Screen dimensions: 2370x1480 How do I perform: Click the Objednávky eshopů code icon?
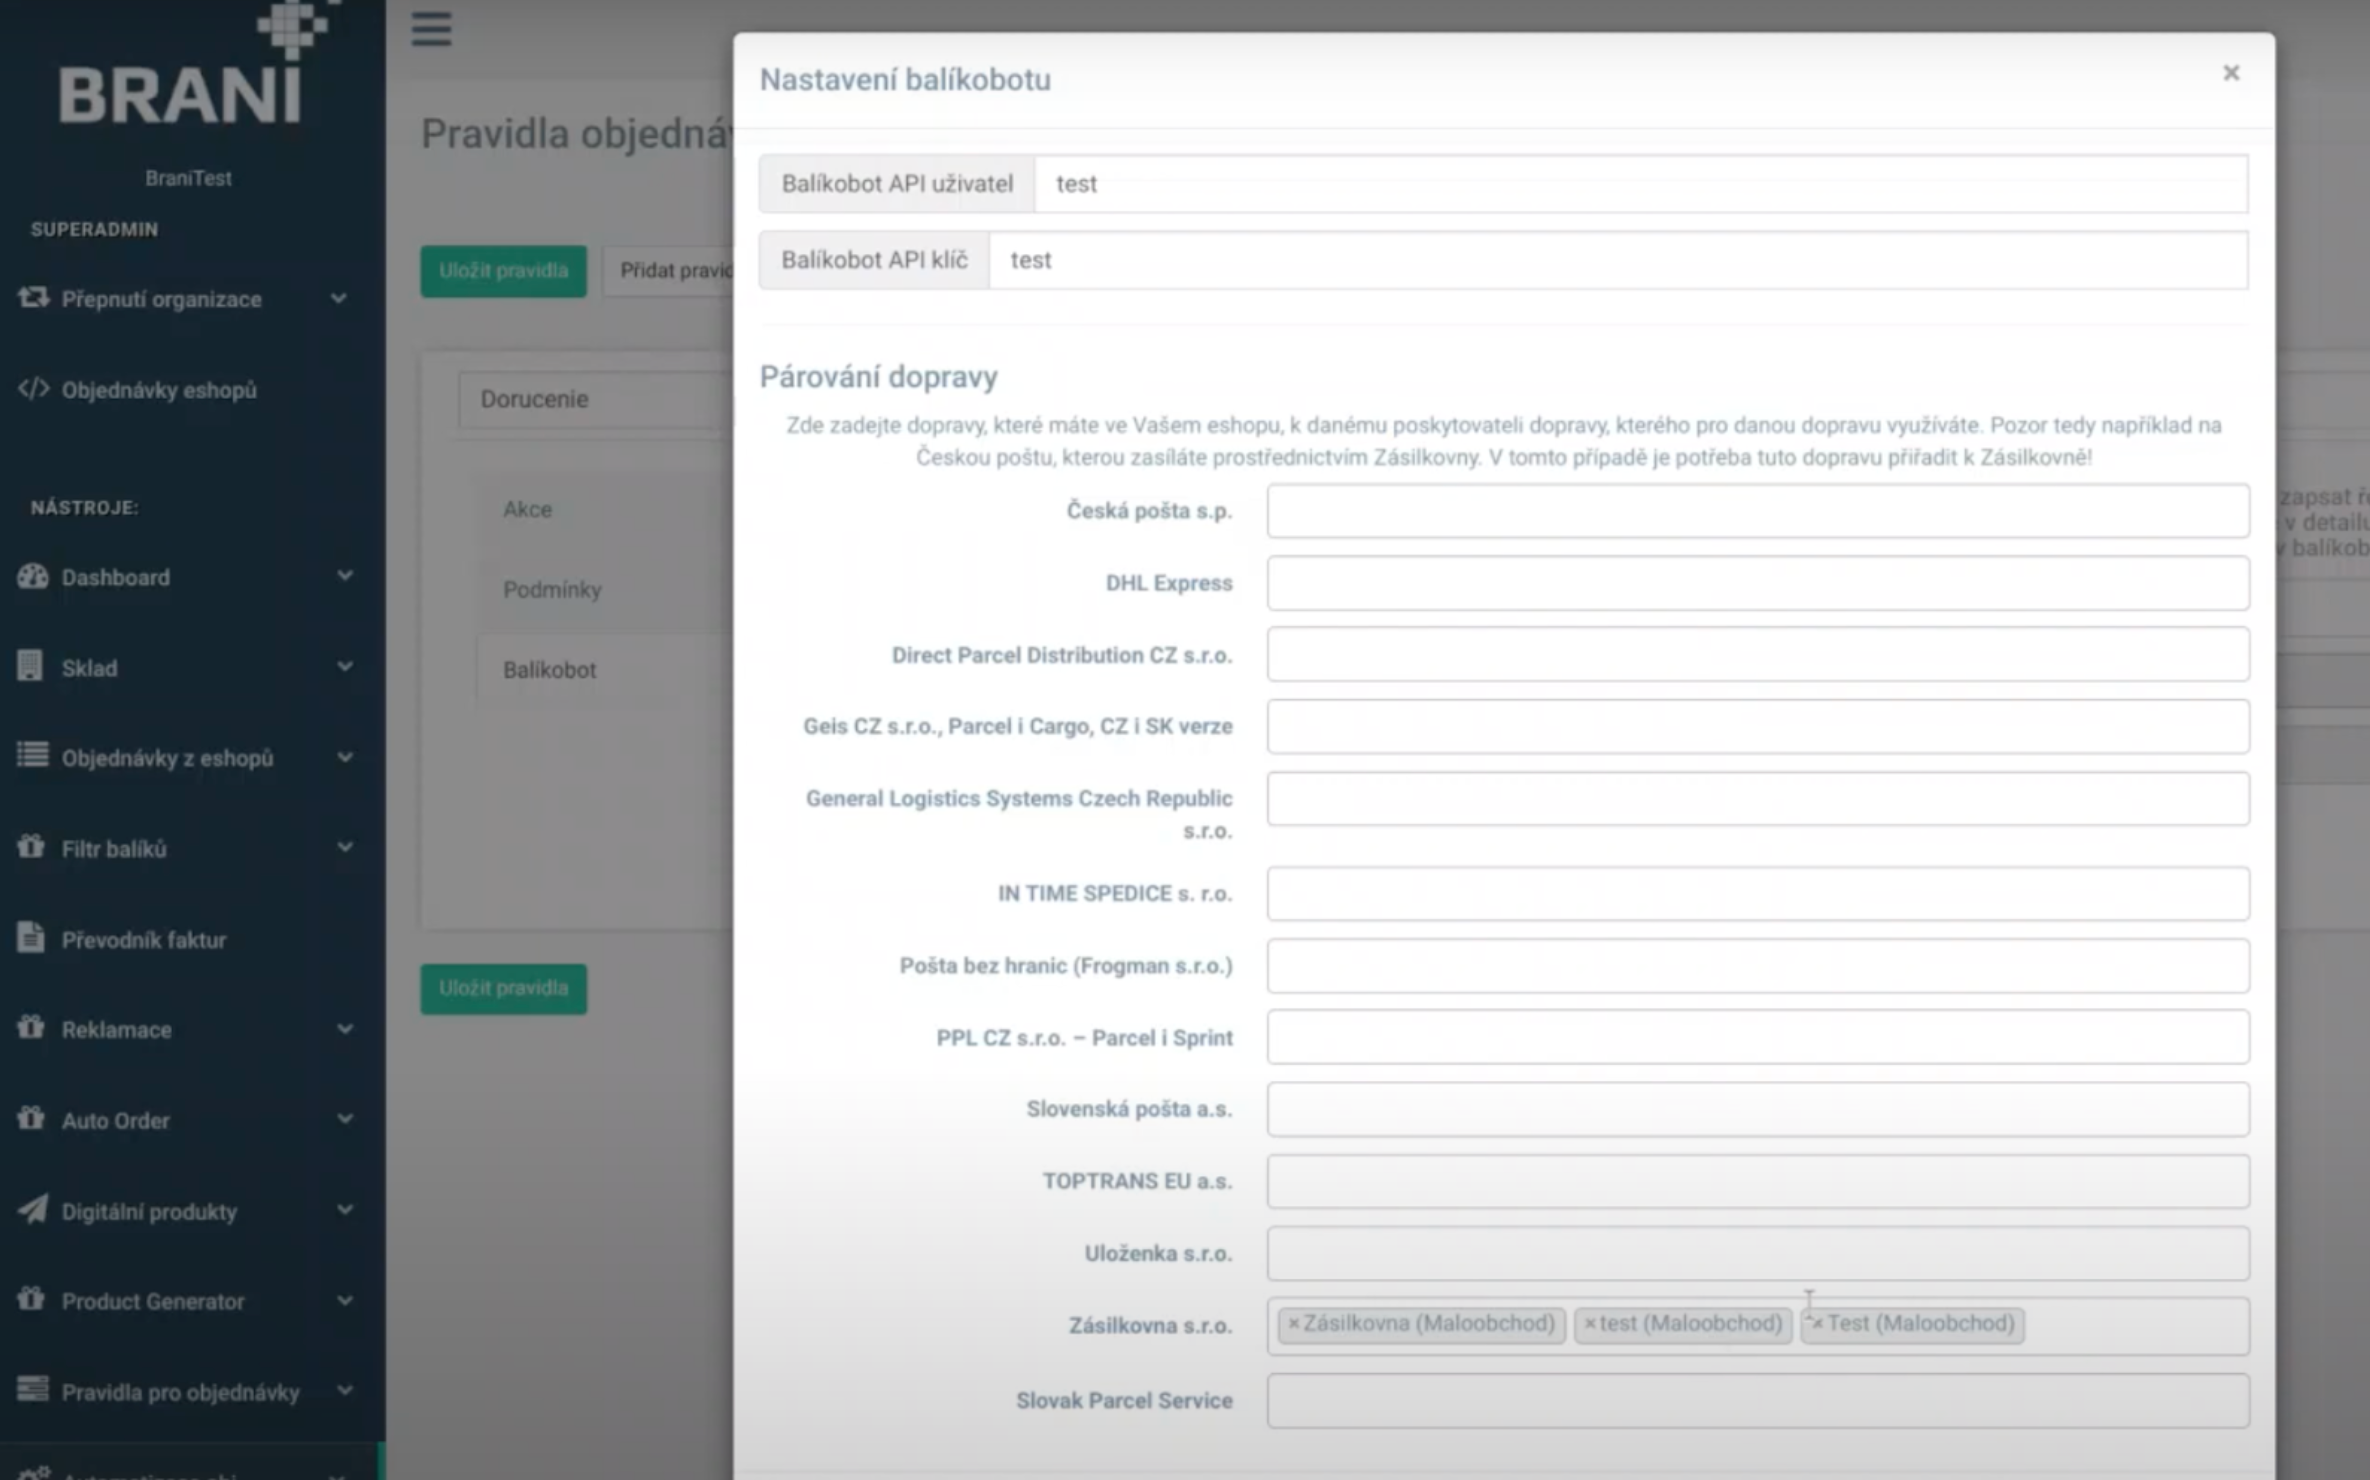click(x=33, y=389)
